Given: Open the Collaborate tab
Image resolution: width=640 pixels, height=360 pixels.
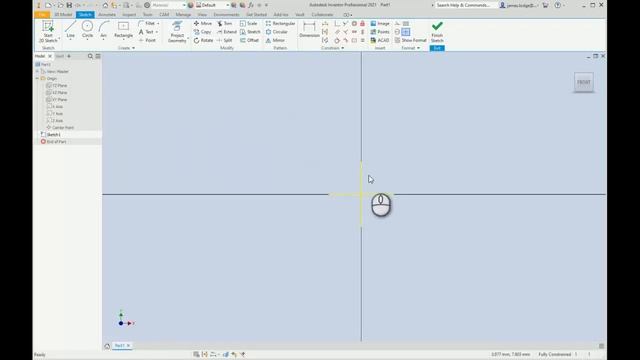Looking at the screenshot, I should 322,15.
